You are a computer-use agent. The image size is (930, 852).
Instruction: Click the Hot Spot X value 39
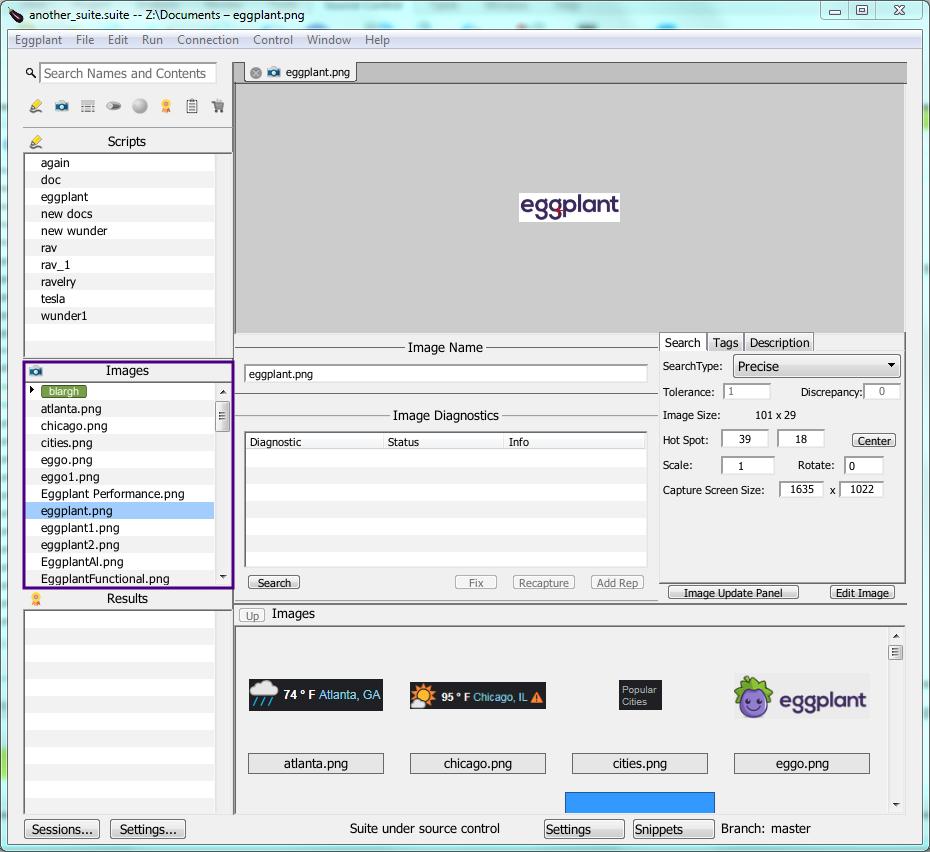click(x=745, y=439)
